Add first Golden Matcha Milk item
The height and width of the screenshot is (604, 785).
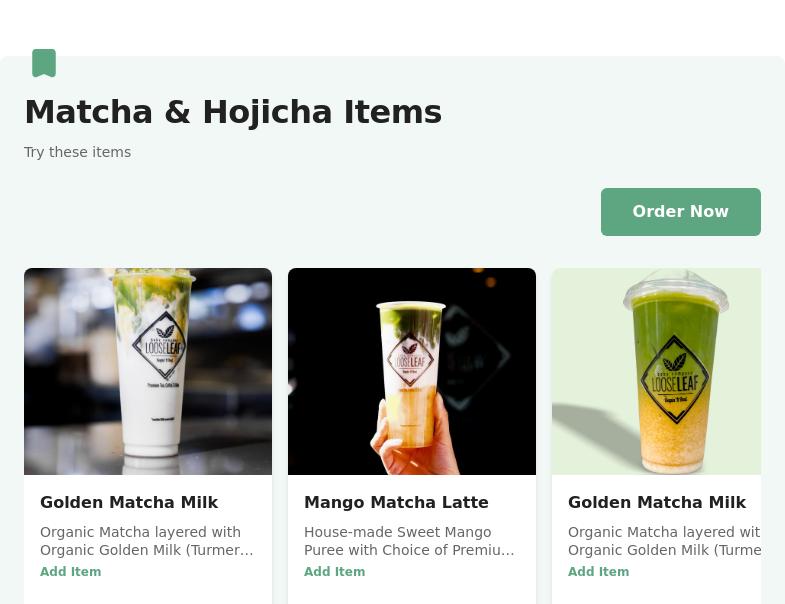pos(71,571)
